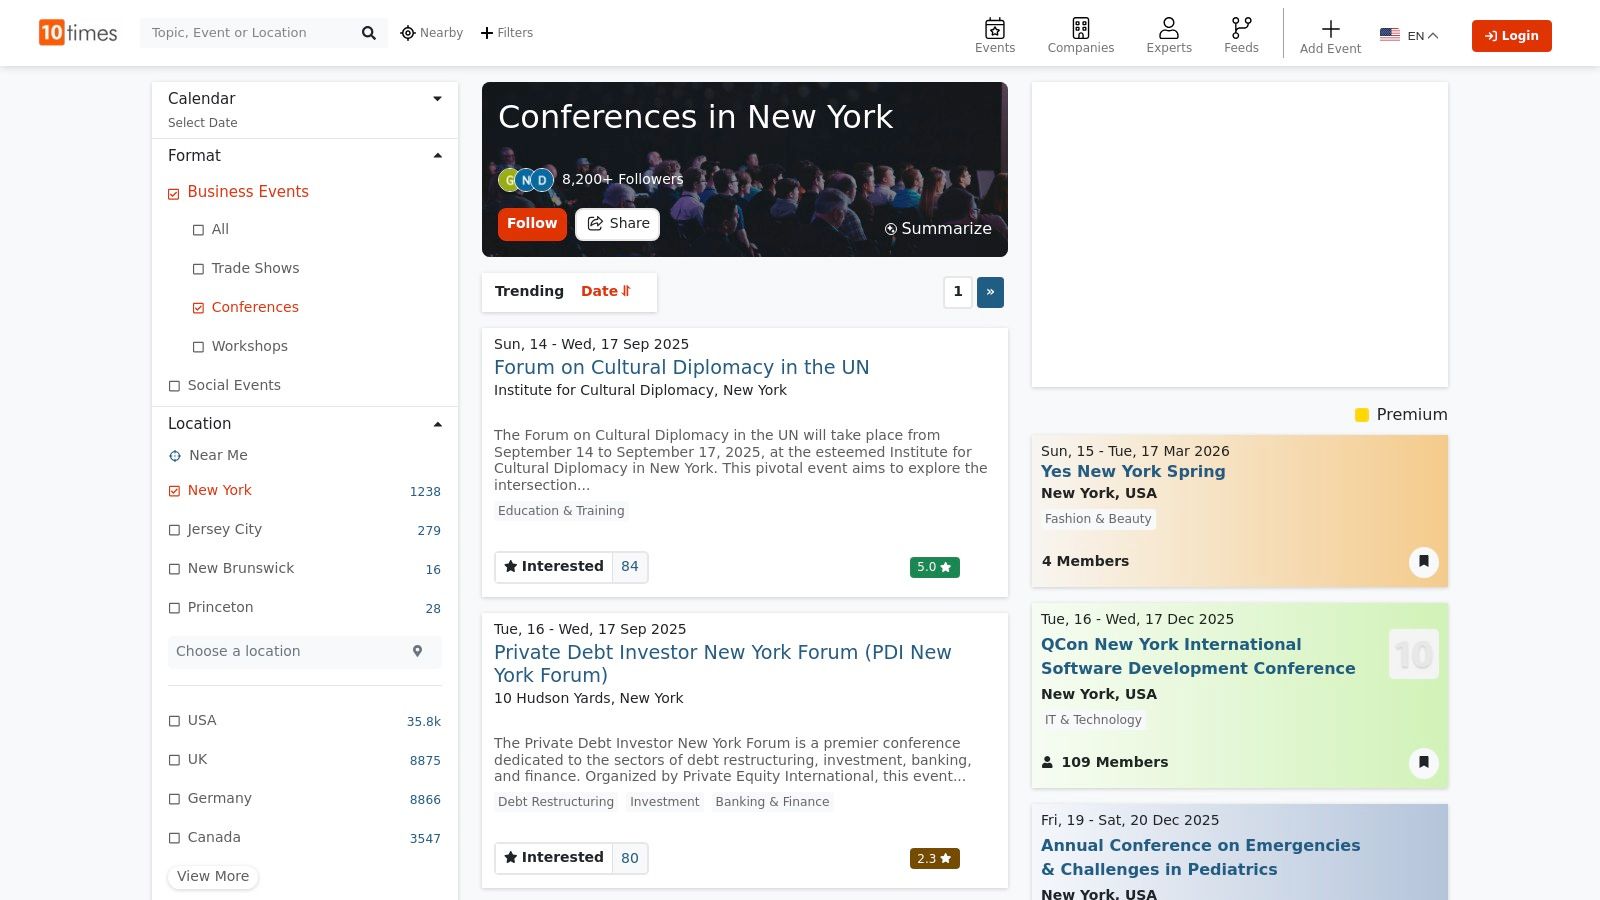Click the Choose a location input field
Image resolution: width=1600 pixels, height=900 pixels.
coord(290,651)
